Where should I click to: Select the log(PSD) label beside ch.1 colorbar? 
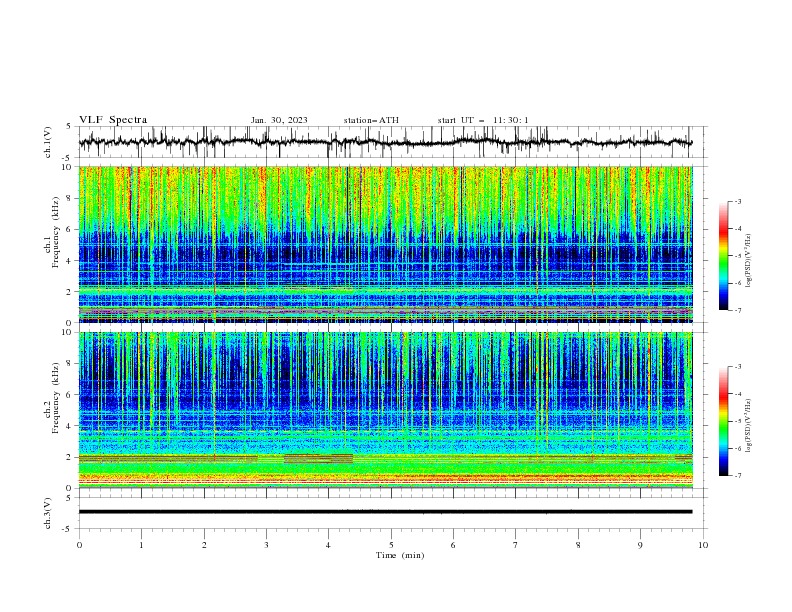pos(748,261)
